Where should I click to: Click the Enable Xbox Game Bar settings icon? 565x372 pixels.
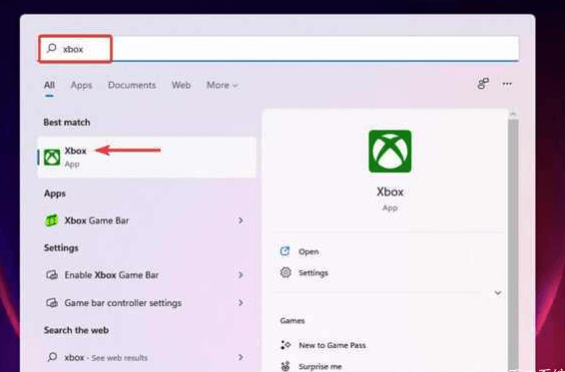52,275
